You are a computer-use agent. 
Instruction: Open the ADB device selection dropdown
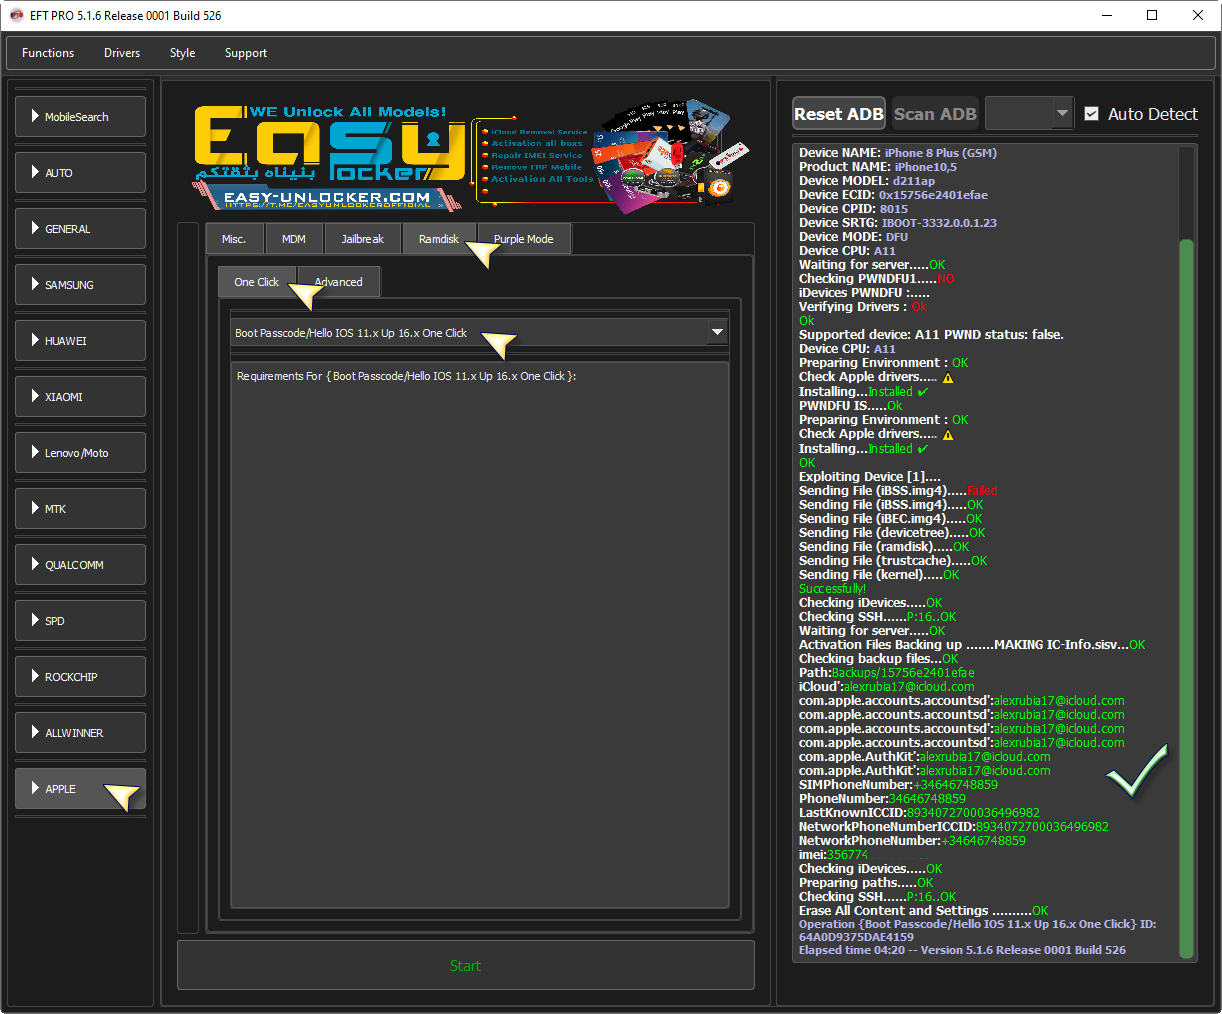pos(1029,114)
